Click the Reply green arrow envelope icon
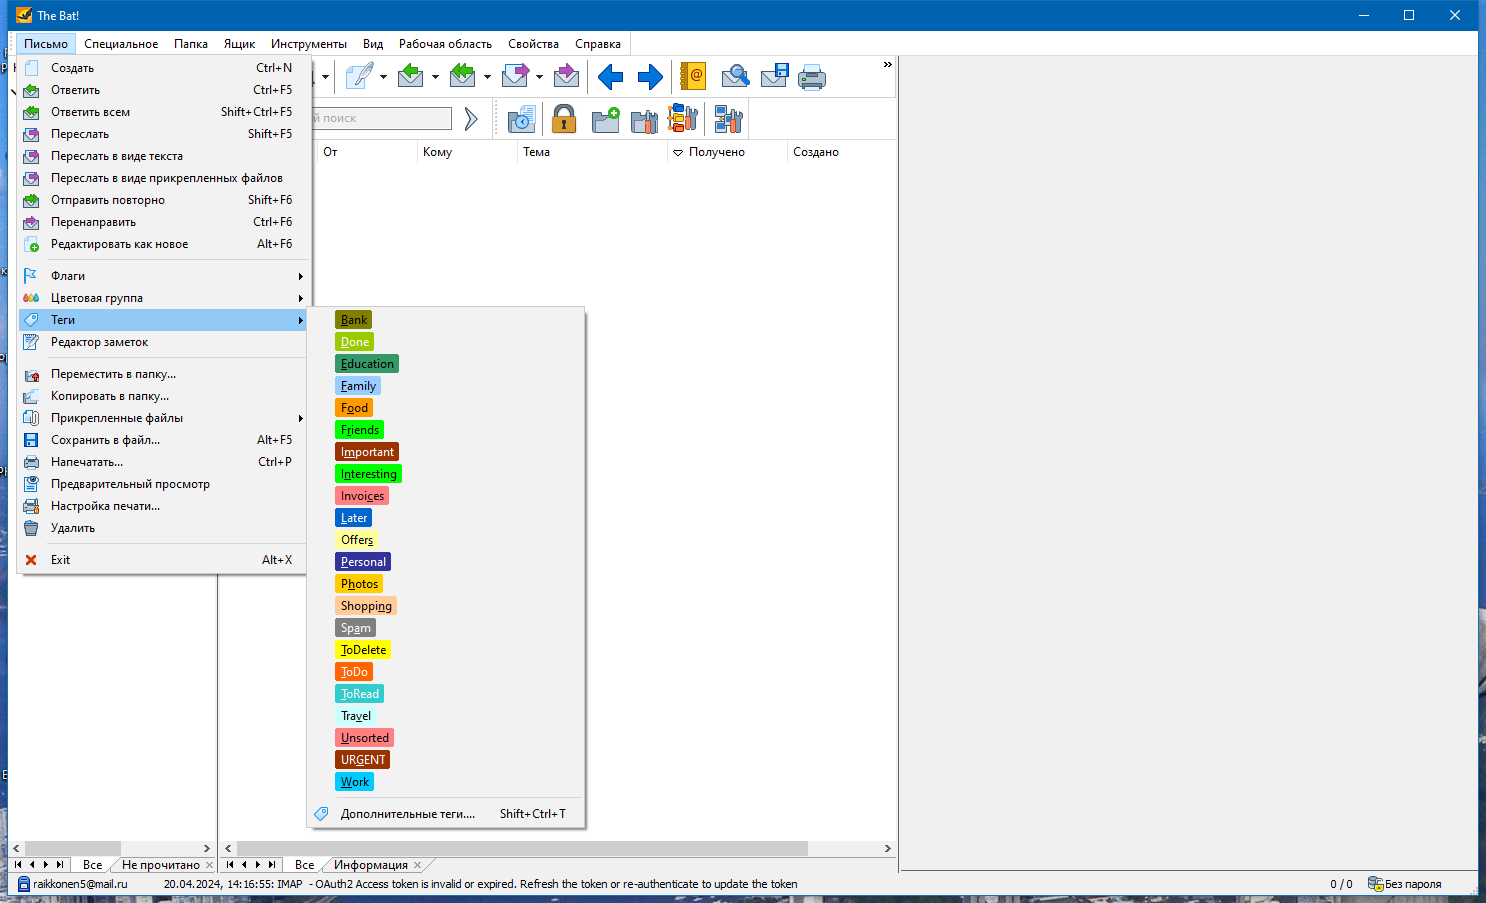The width and height of the screenshot is (1486, 903). click(x=411, y=76)
